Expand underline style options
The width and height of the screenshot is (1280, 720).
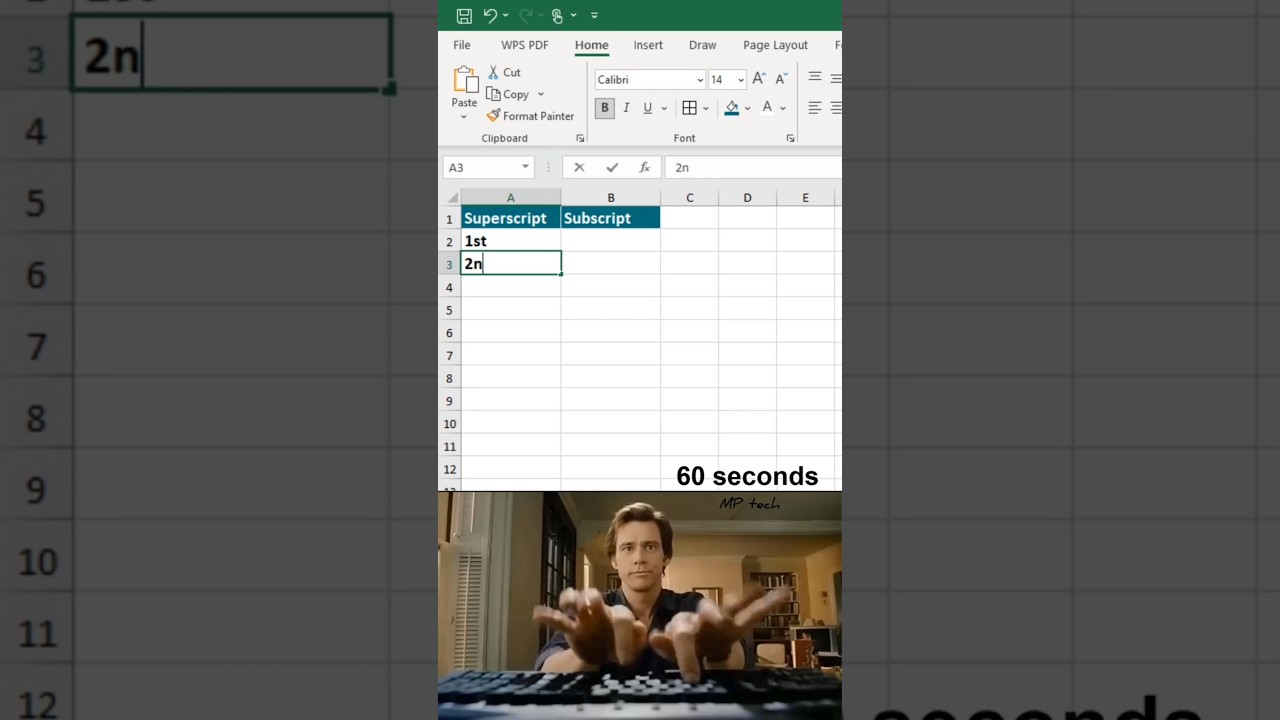pyautogui.click(x=664, y=108)
